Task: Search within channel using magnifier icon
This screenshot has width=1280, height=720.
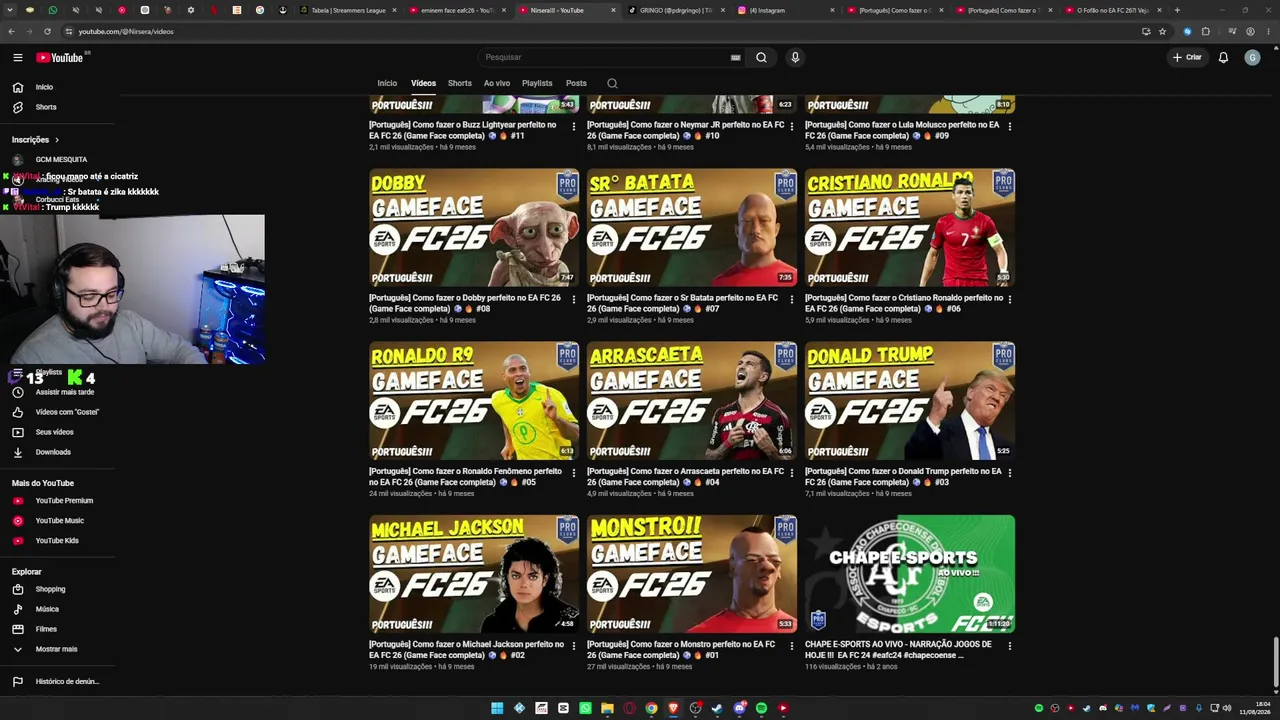Action: 612,83
